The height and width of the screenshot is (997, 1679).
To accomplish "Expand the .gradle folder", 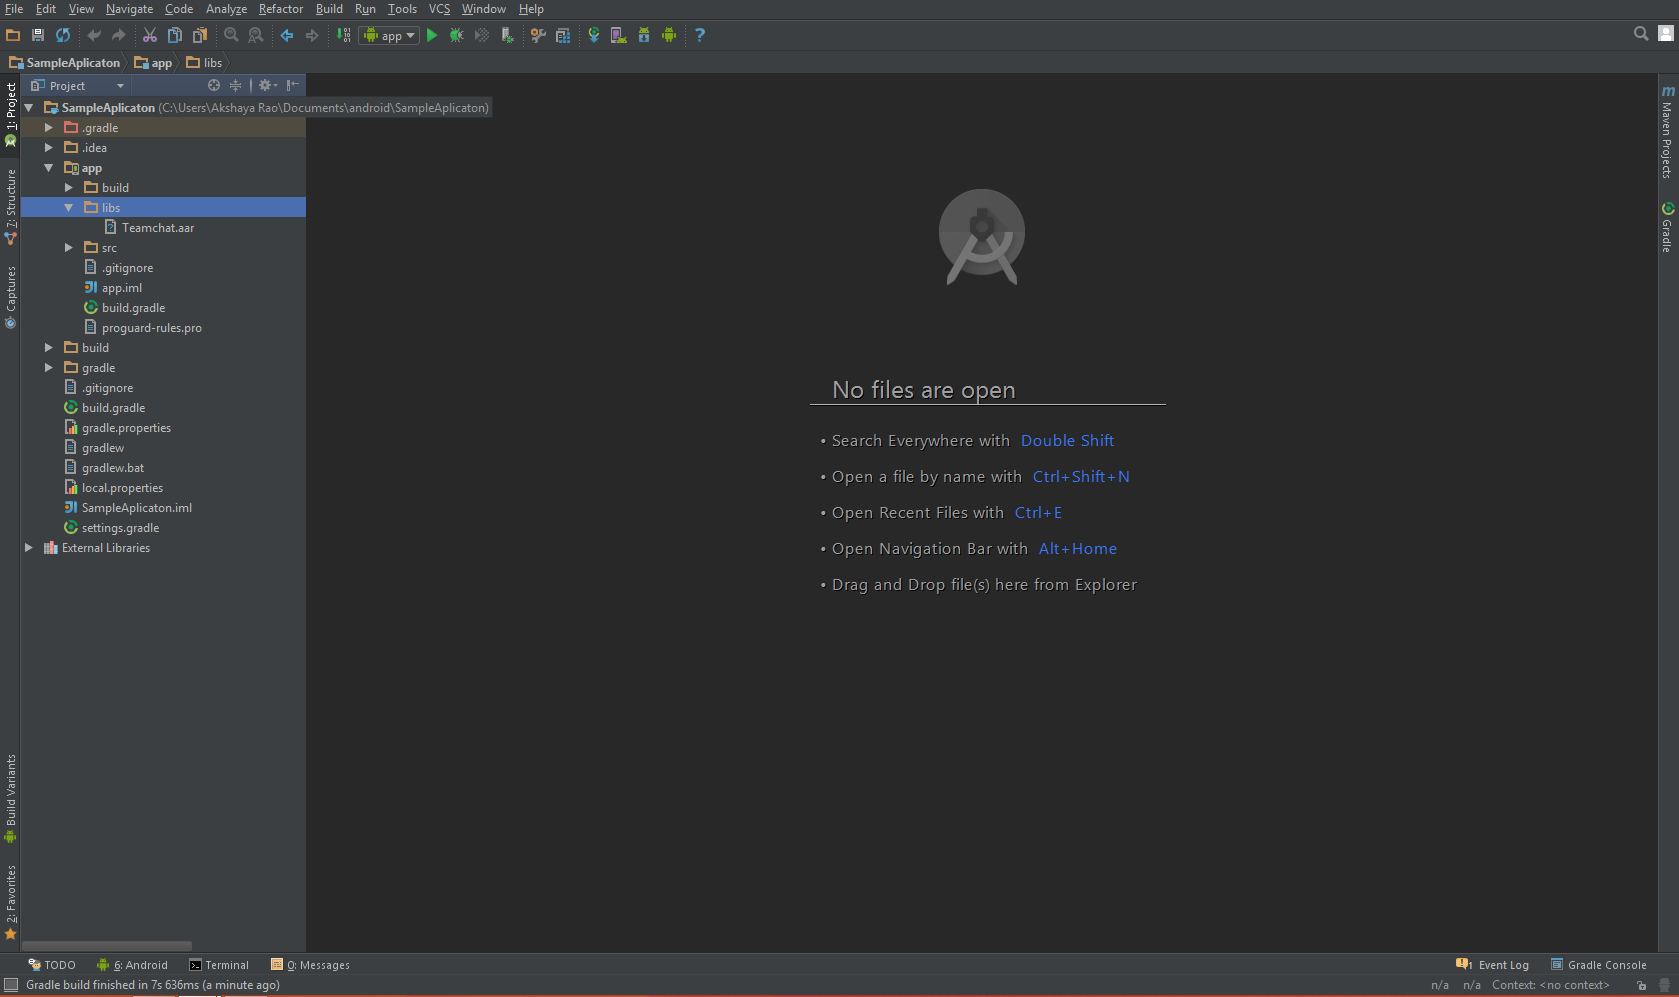I will (48, 128).
